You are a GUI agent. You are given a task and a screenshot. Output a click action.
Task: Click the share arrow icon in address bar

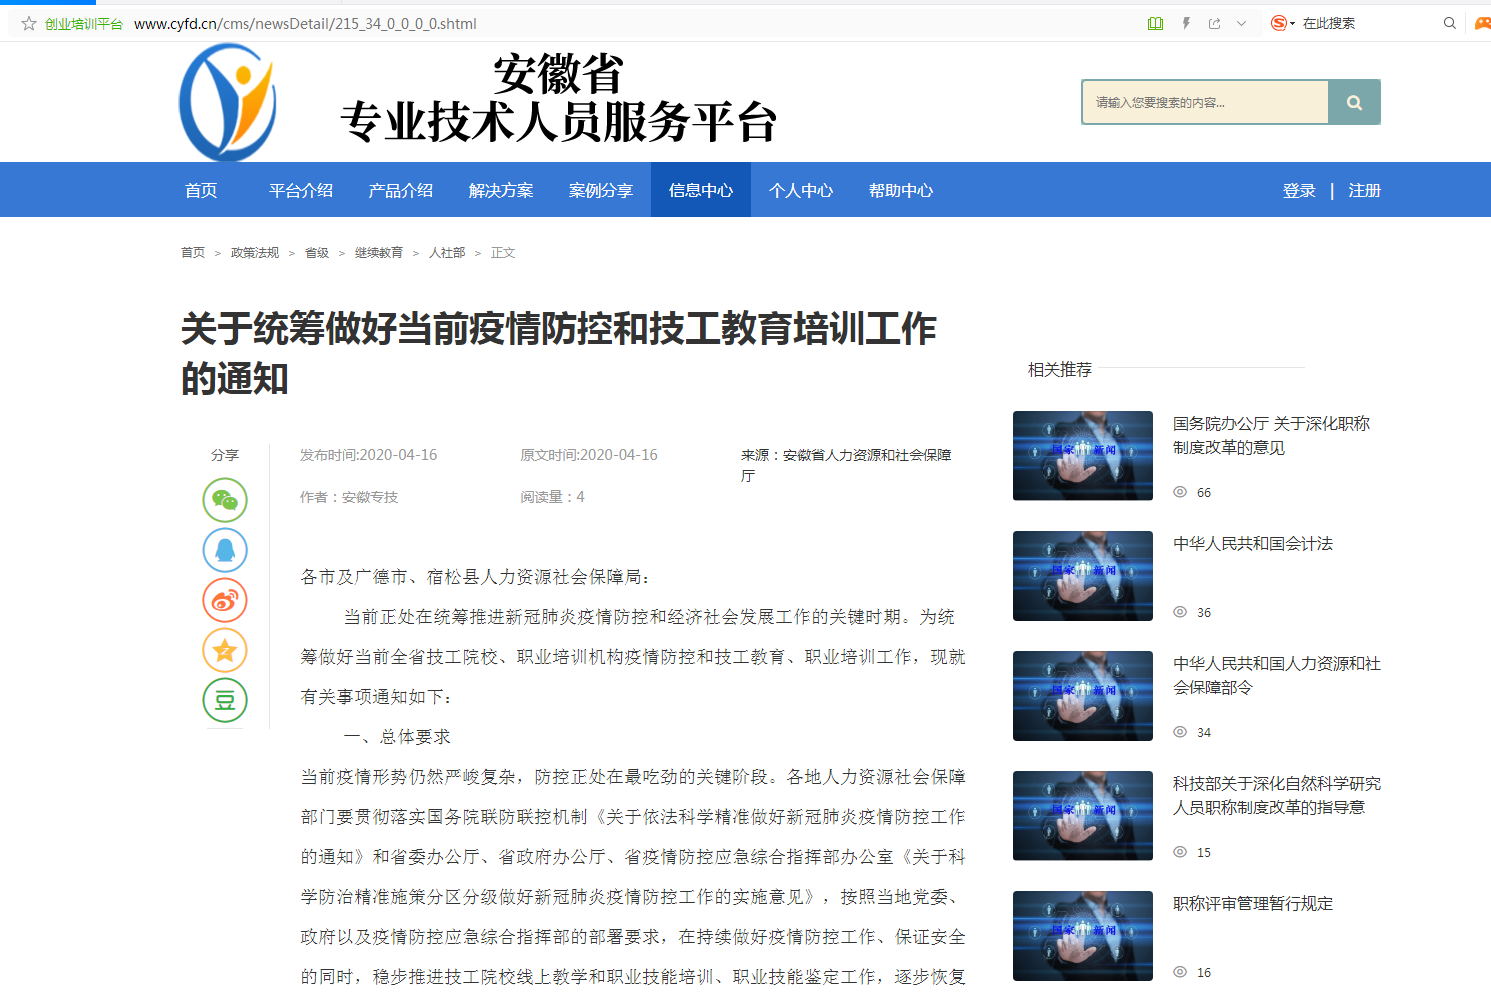1214,23
